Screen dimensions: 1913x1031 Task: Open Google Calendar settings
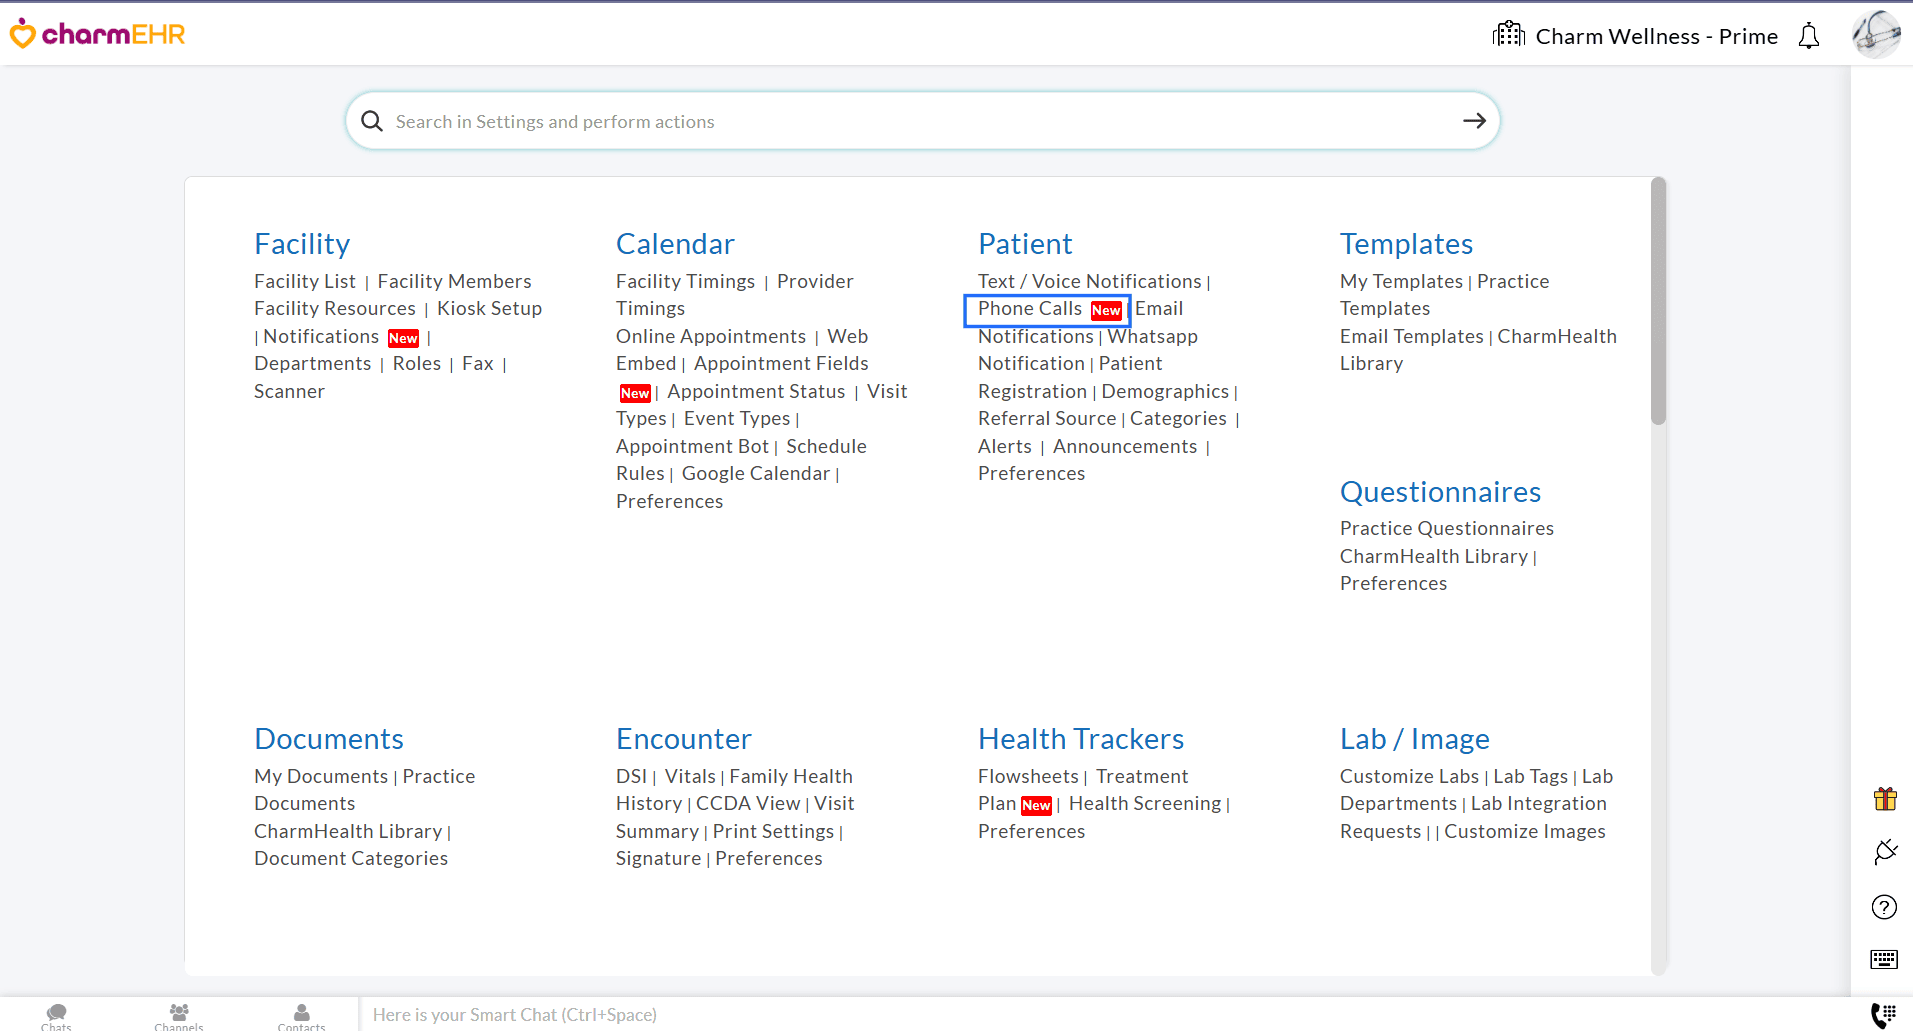(756, 473)
